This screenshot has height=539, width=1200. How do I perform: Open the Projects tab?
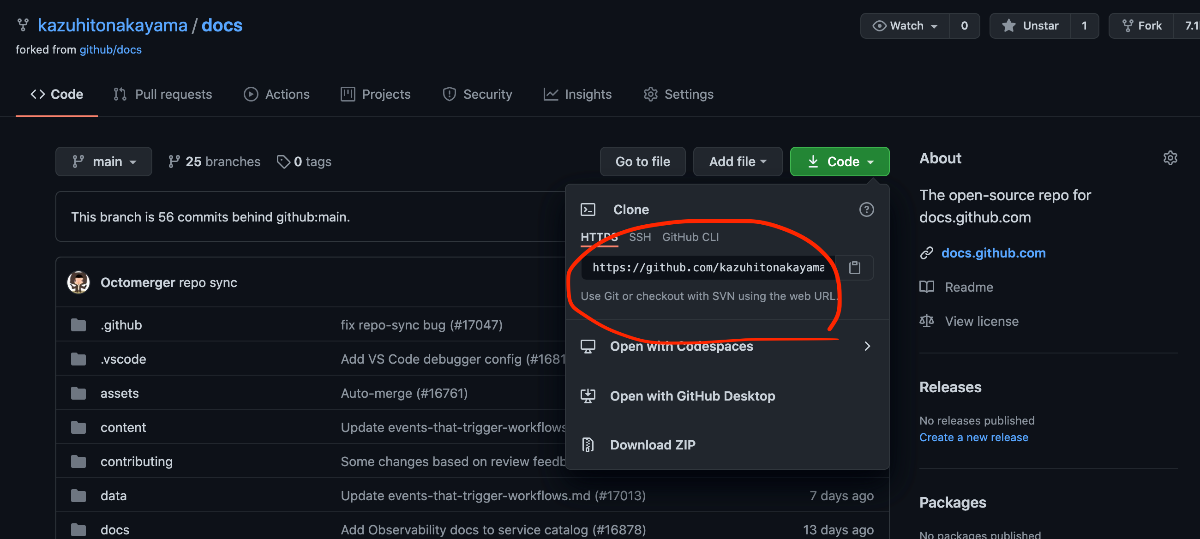tap(375, 94)
